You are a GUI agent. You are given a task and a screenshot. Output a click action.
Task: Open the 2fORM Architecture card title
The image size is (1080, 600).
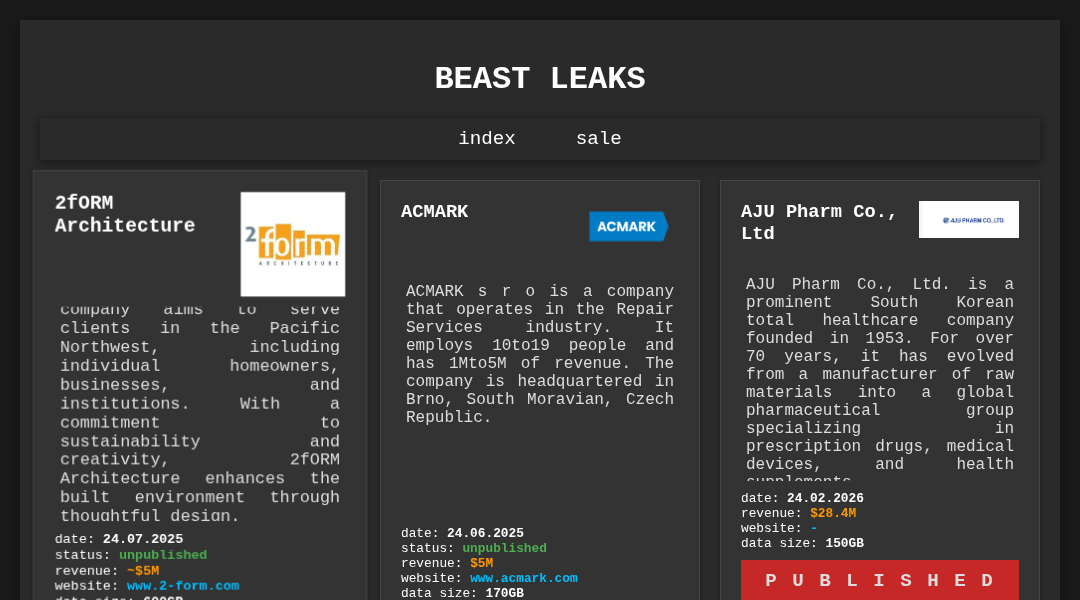coord(125,214)
